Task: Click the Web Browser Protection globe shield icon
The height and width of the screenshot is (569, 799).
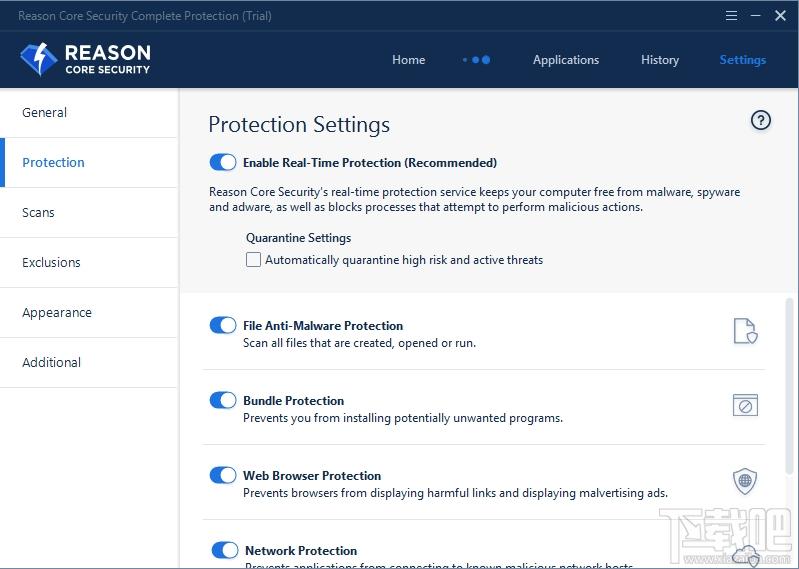Action: (x=745, y=481)
